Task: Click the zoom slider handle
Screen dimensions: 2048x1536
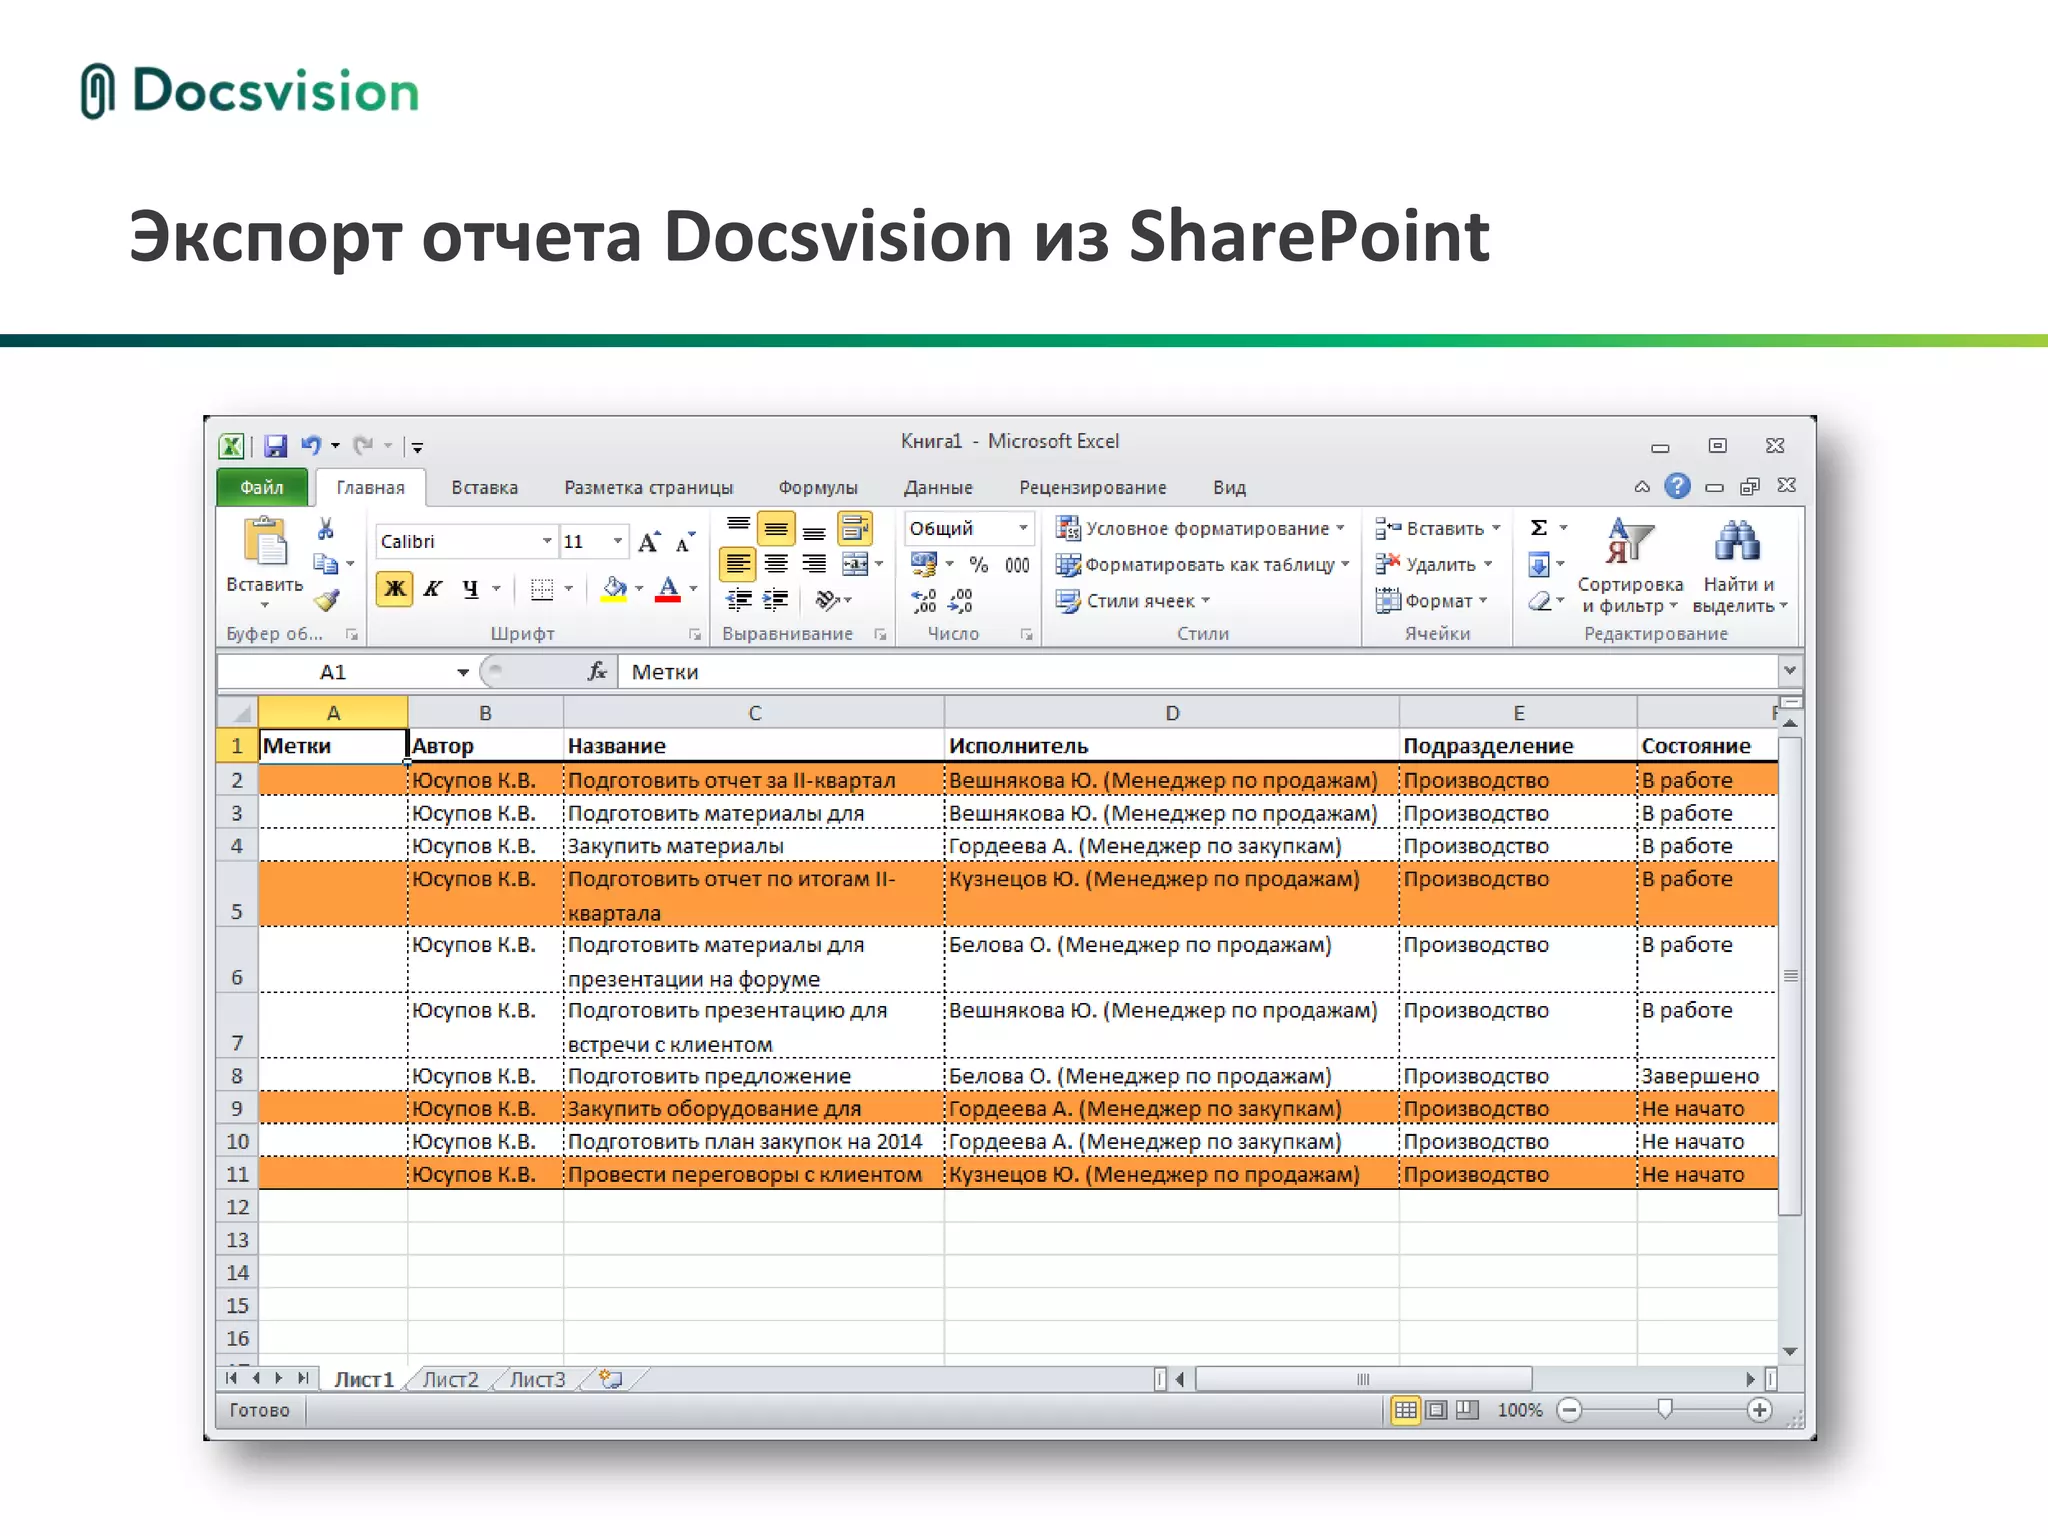Action: [1665, 1409]
